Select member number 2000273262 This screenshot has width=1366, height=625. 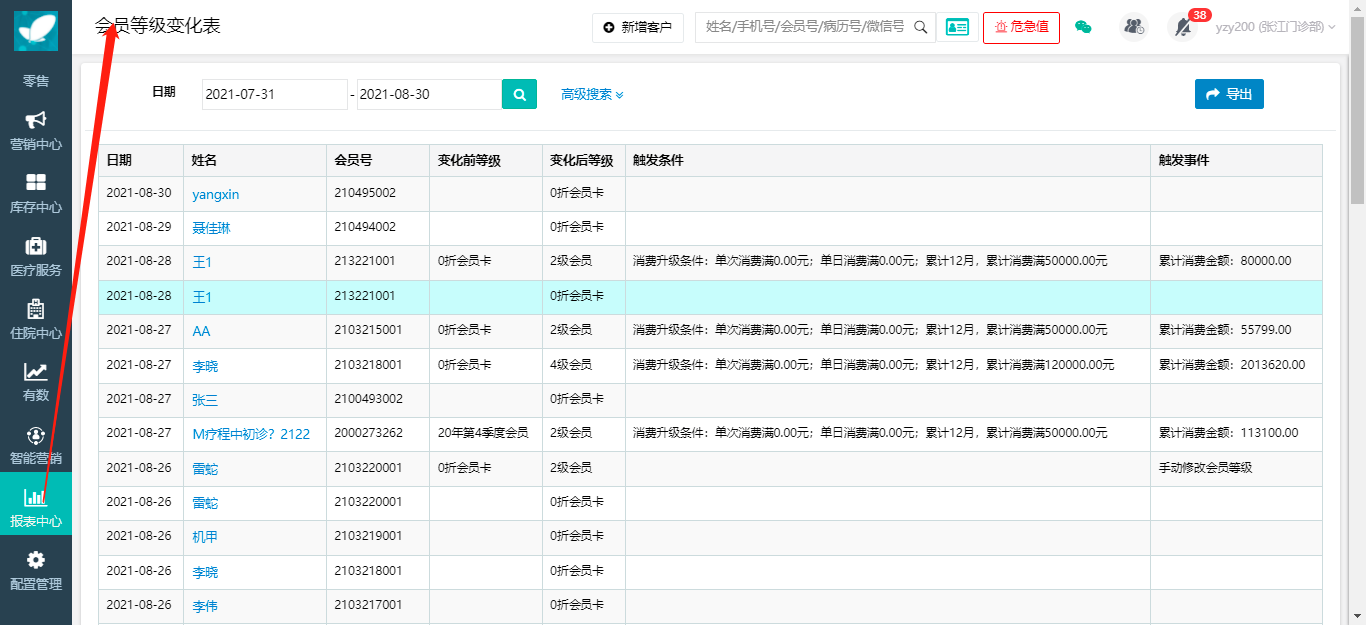369,433
